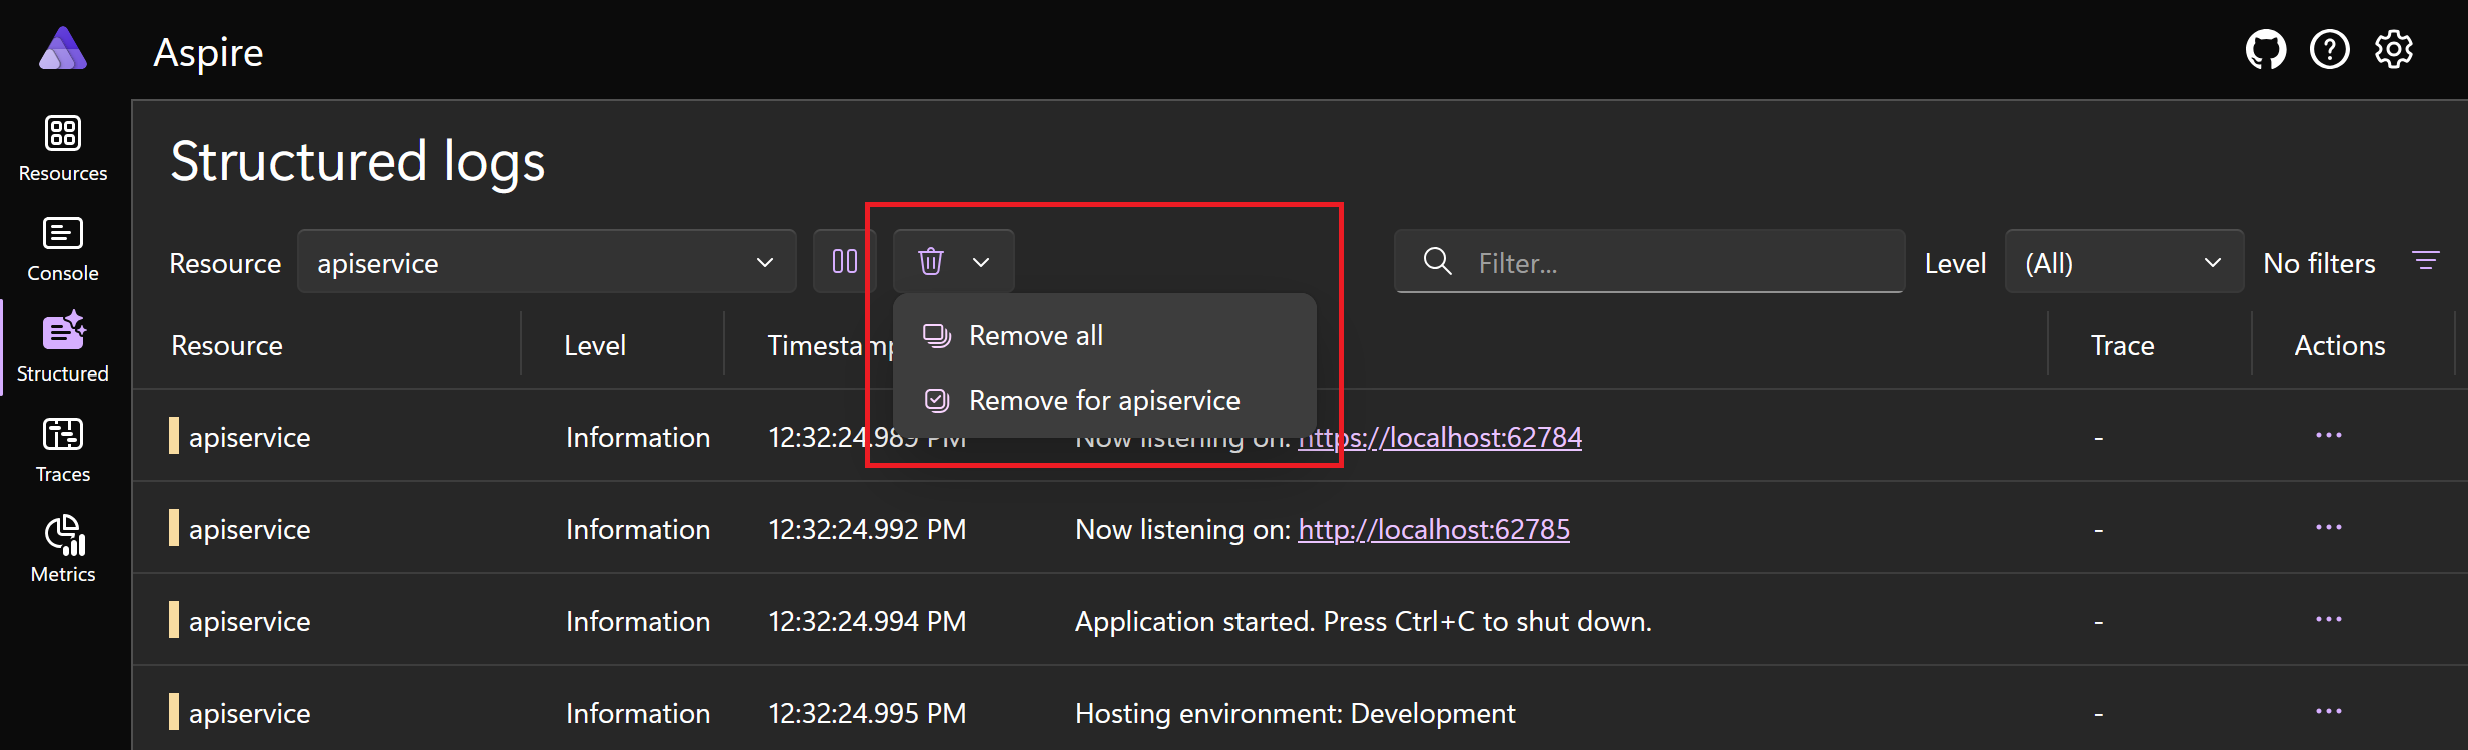Open the http://localhost:62785 link
Screen dimensions: 2468x750
1434,529
